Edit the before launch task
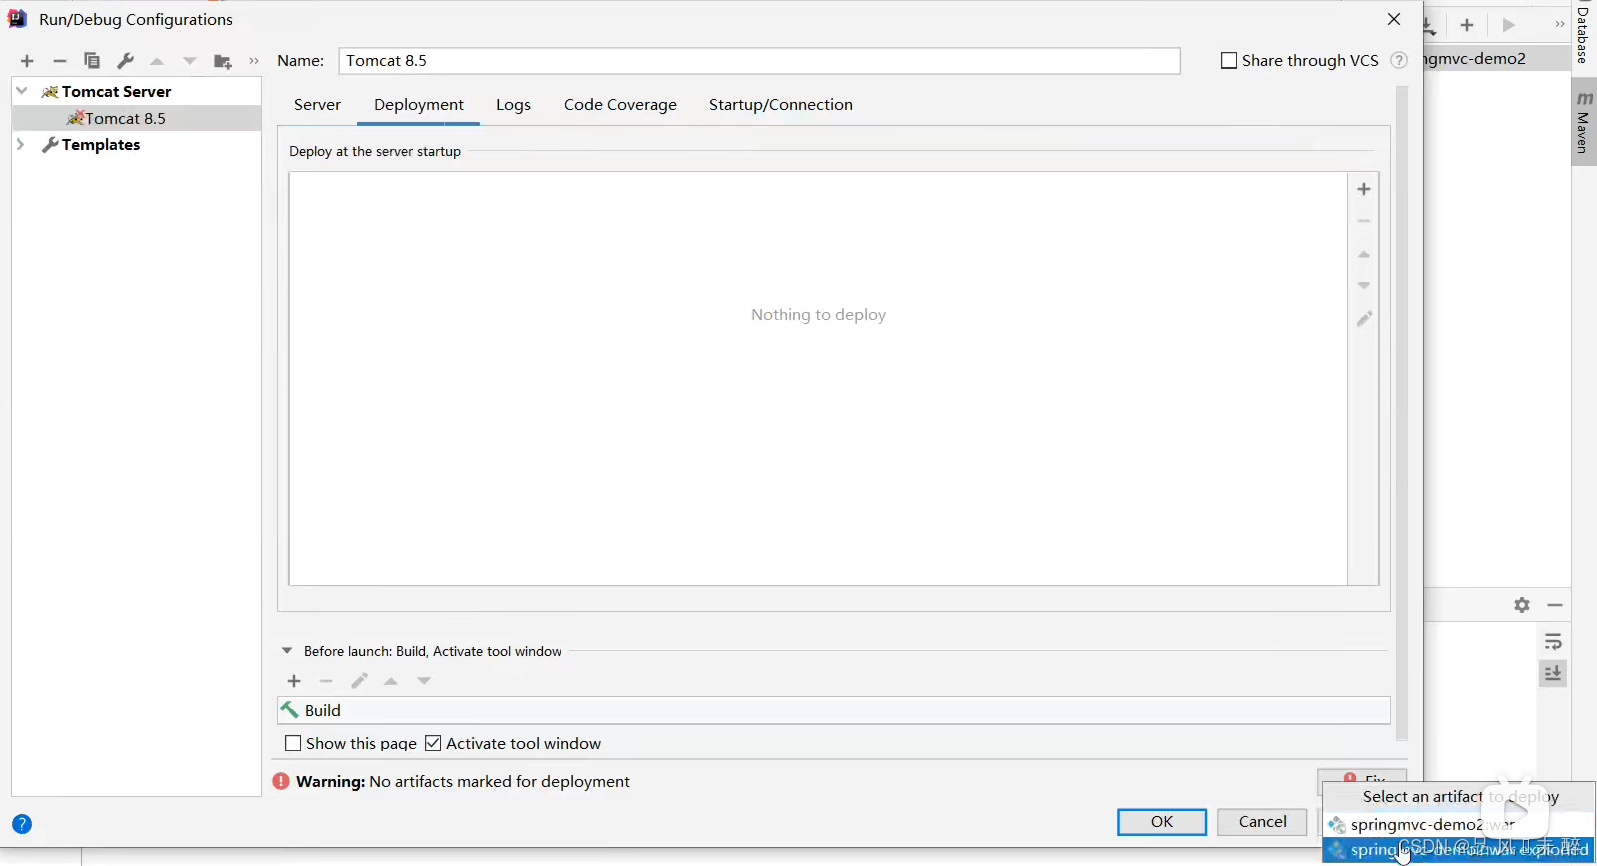The image size is (1597, 866). 359,681
